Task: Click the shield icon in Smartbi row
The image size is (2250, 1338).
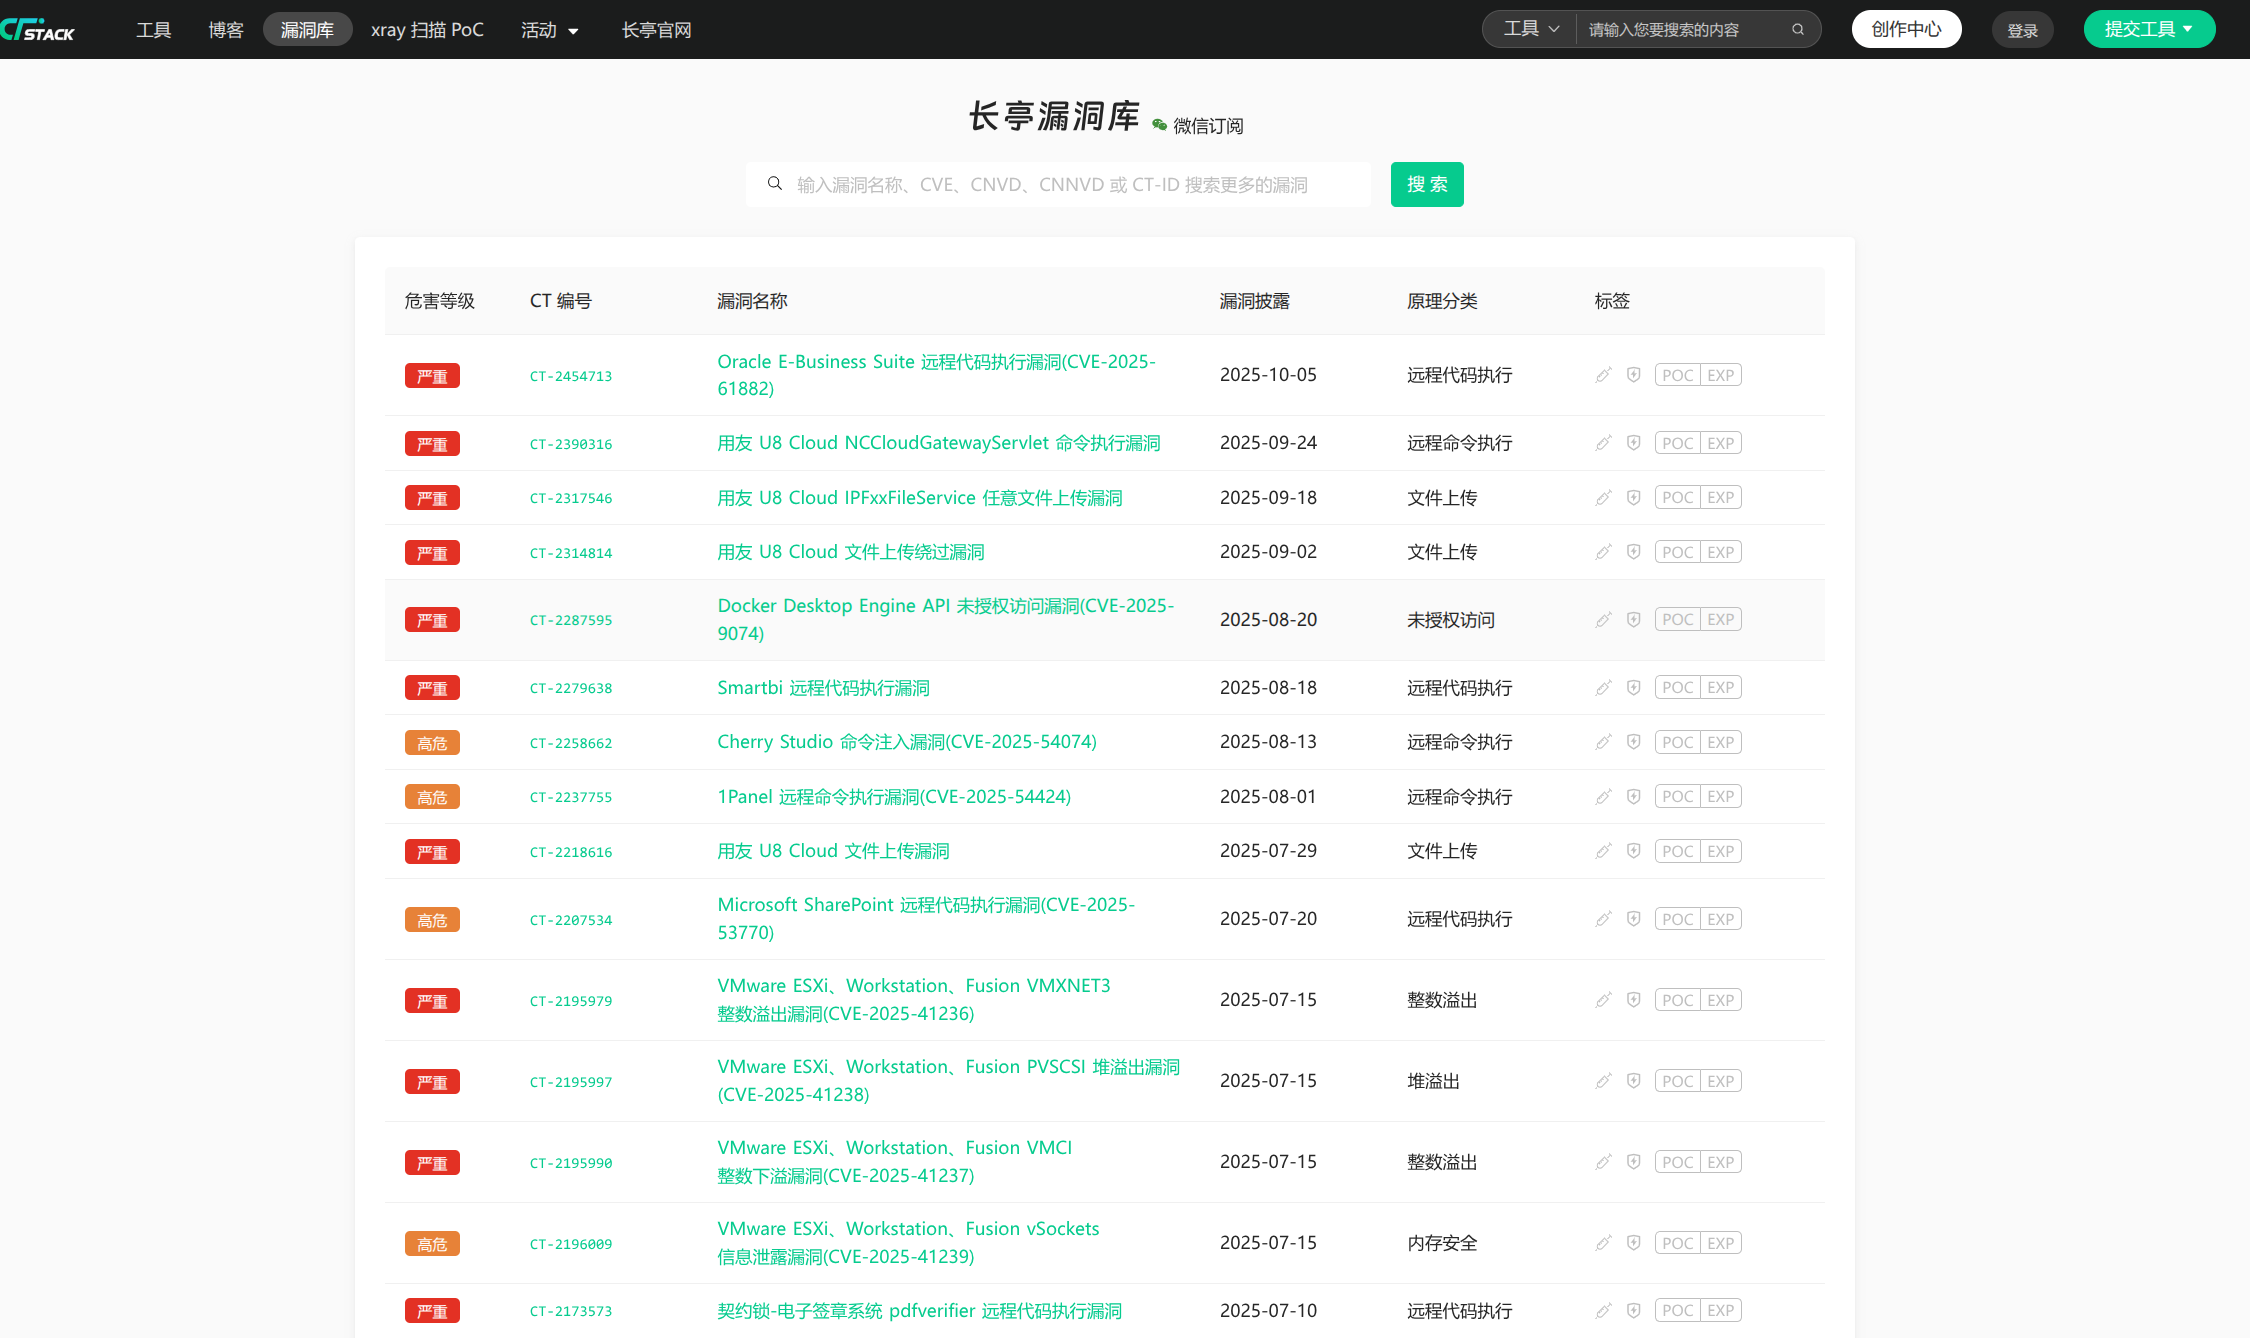Action: coord(1633,688)
